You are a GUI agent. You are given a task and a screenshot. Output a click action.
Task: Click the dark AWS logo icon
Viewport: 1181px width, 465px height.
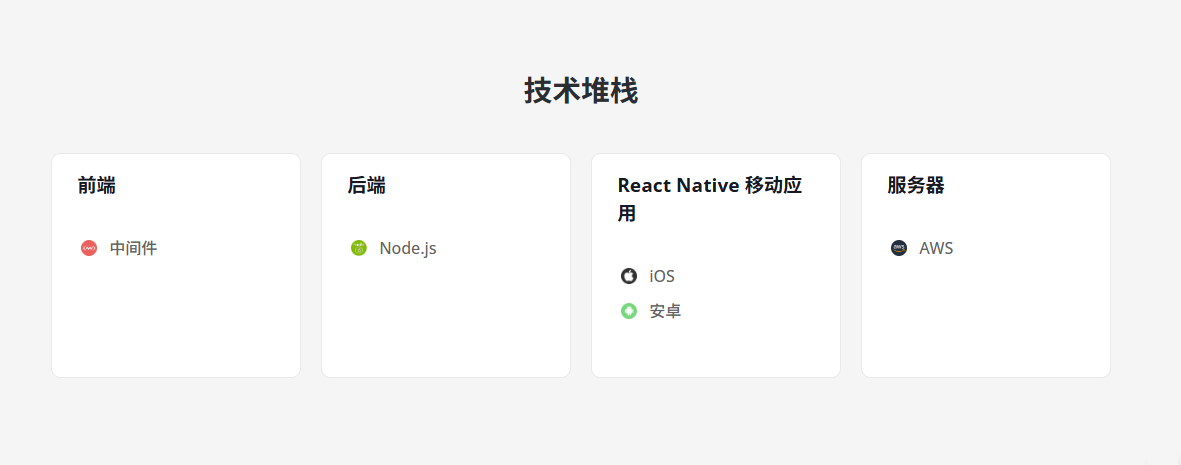pyautogui.click(x=899, y=248)
